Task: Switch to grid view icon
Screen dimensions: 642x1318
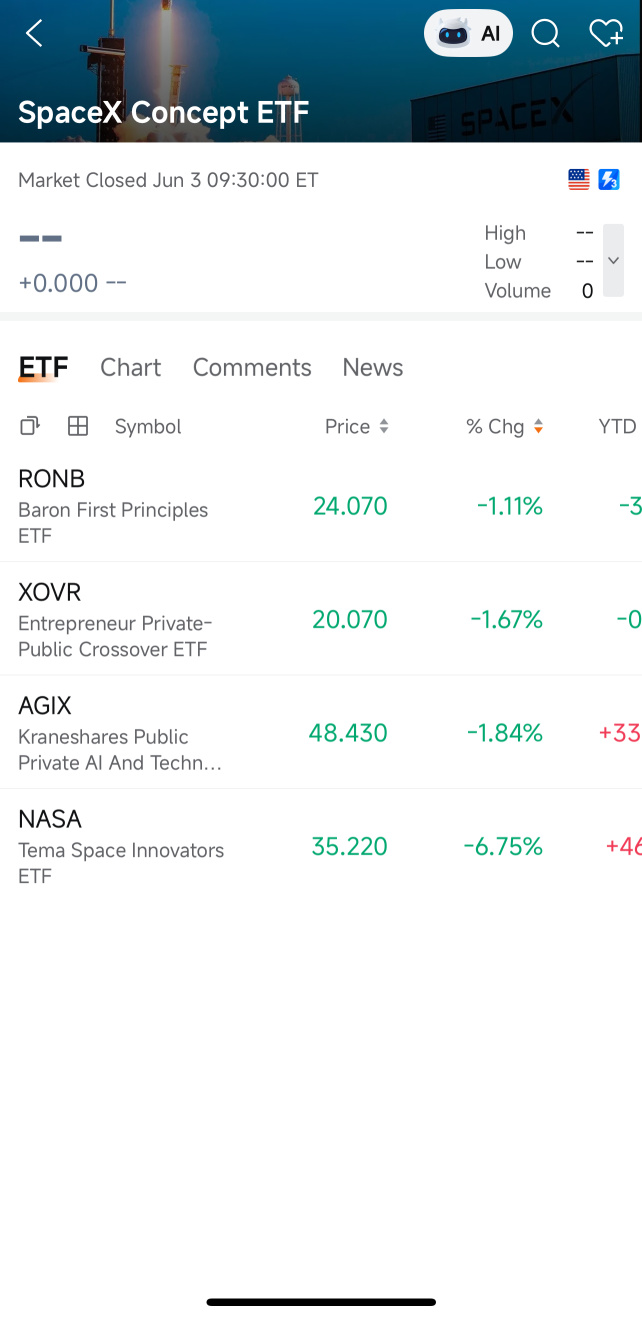Action: 78,426
